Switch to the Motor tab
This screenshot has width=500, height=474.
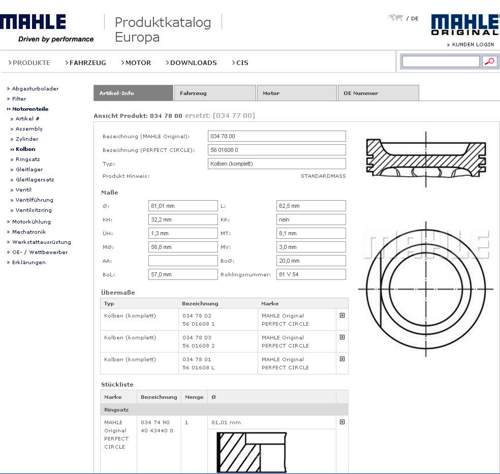tap(297, 93)
